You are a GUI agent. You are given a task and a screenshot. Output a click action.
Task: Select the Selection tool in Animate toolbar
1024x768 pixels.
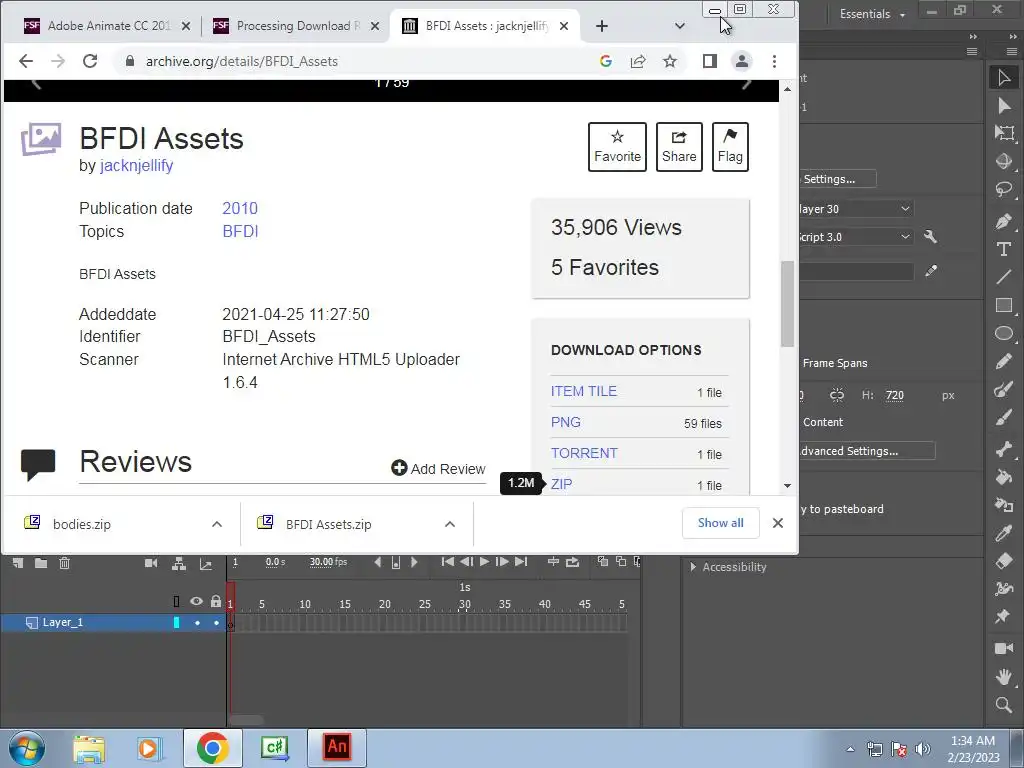(1004, 77)
